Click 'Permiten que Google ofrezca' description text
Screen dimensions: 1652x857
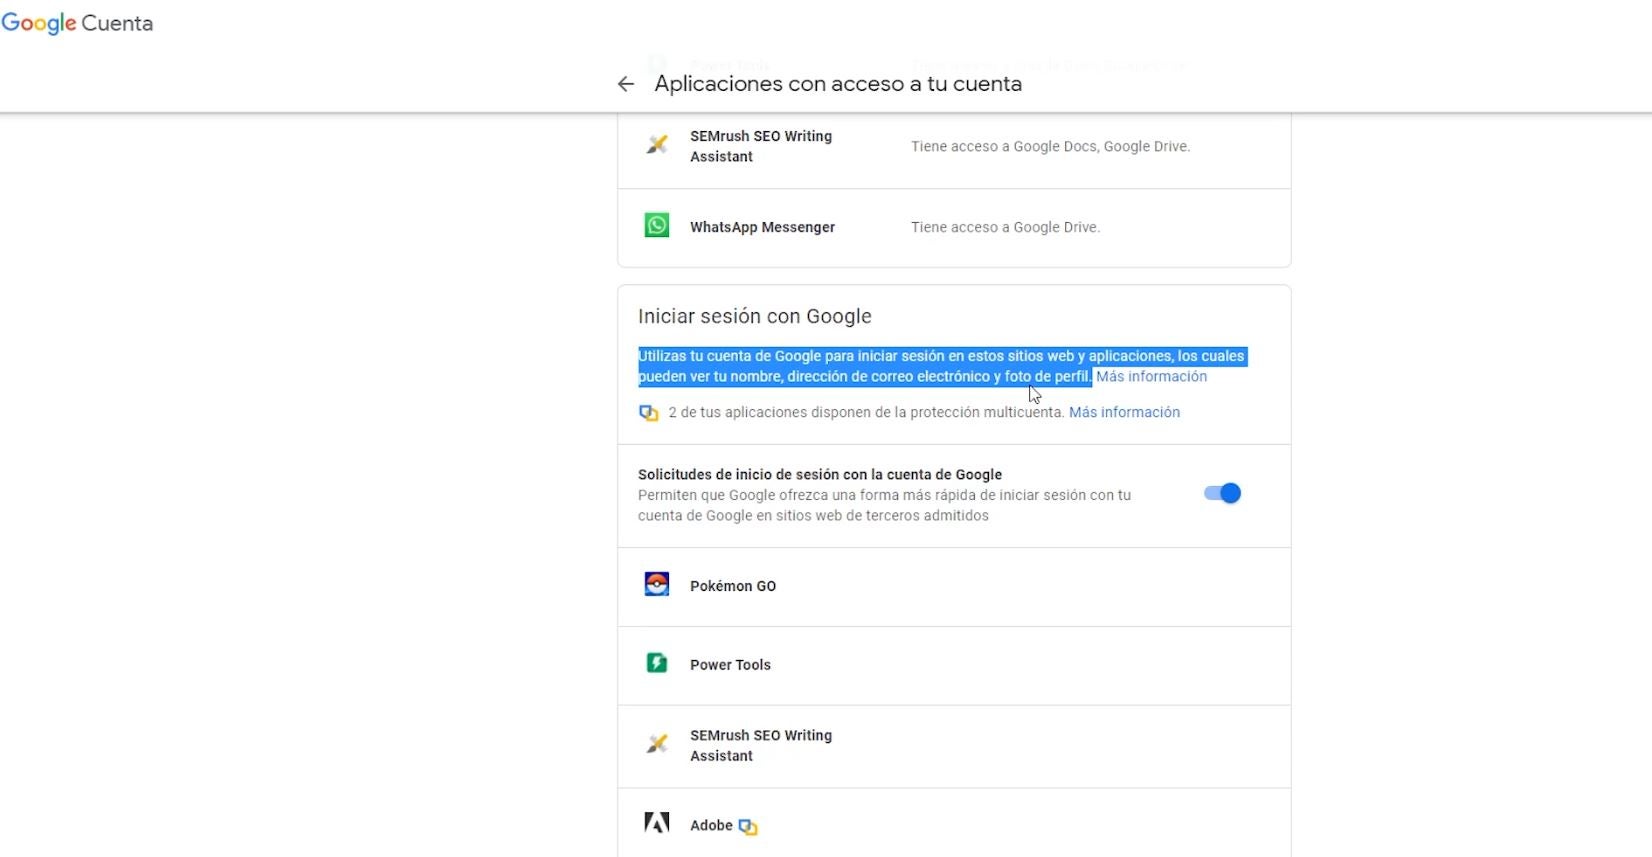tap(884, 505)
